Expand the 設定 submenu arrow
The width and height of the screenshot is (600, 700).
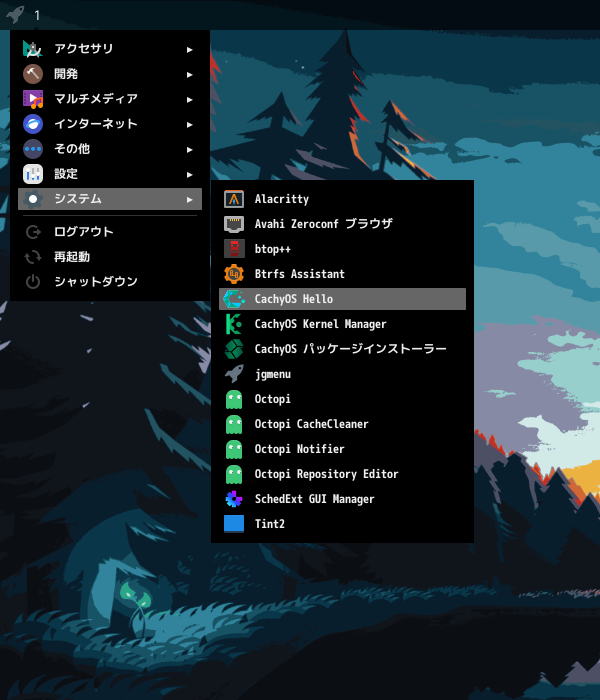click(x=190, y=175)
